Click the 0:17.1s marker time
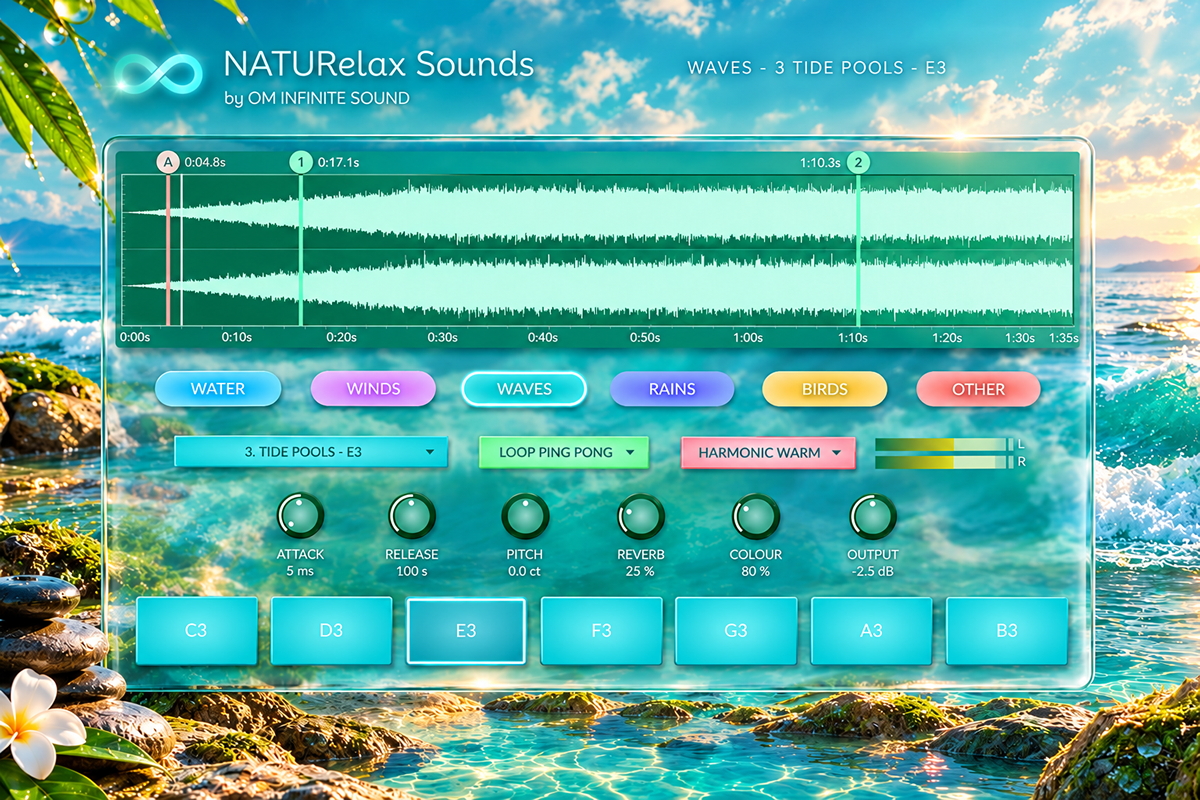1200x800 pixels. pos(338,162)
